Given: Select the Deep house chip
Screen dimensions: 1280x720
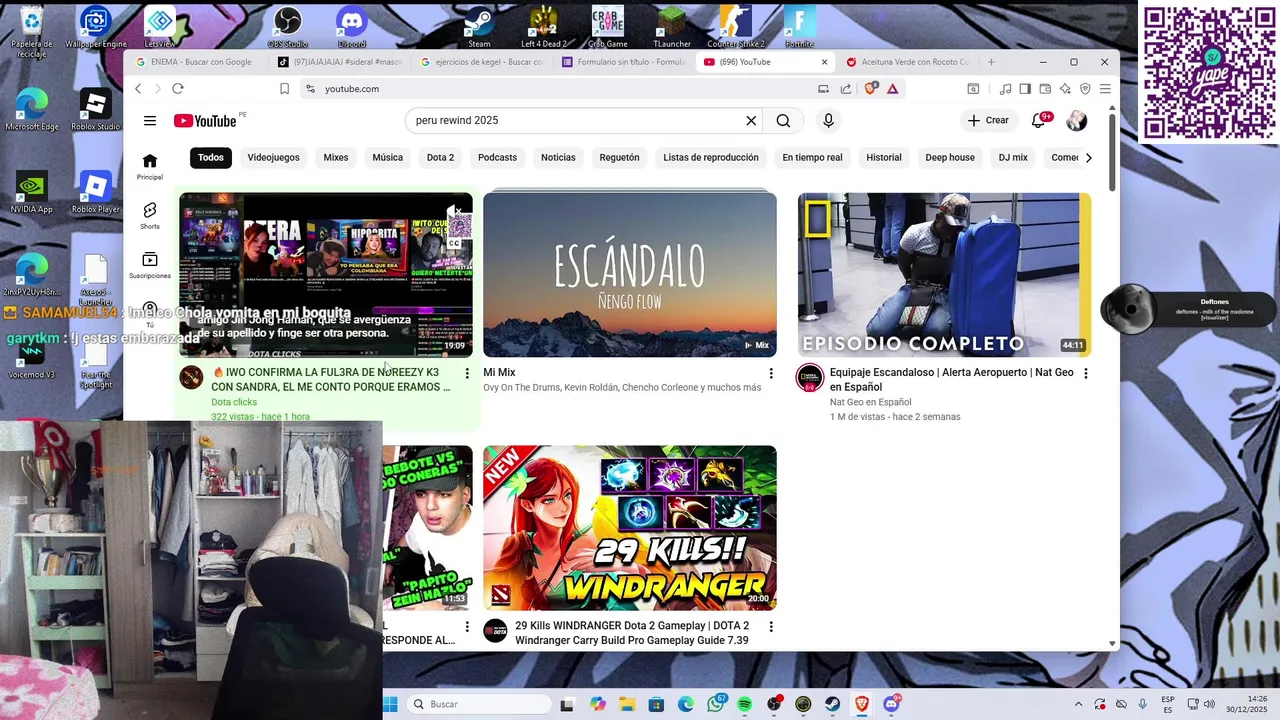Looking at the screenshot, I should pos(950,158).
